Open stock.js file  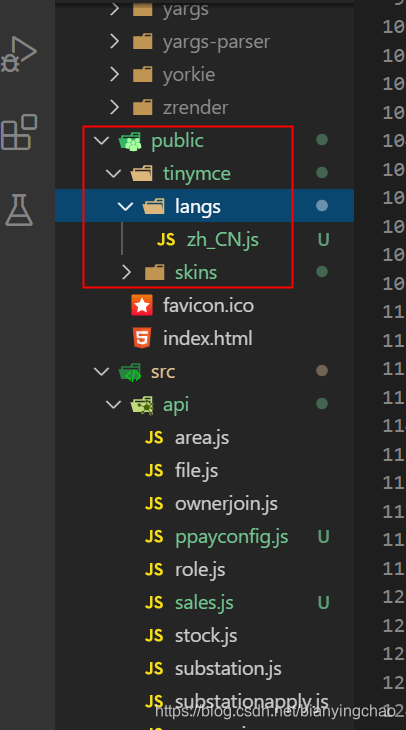click(206, 635)
